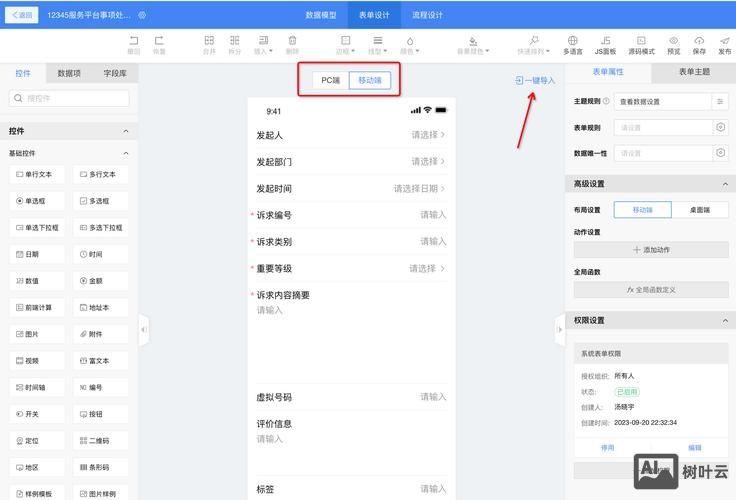The image size is (736, 500).
Task: Select the 视频 video control
Action: click(x=37, y=361)
